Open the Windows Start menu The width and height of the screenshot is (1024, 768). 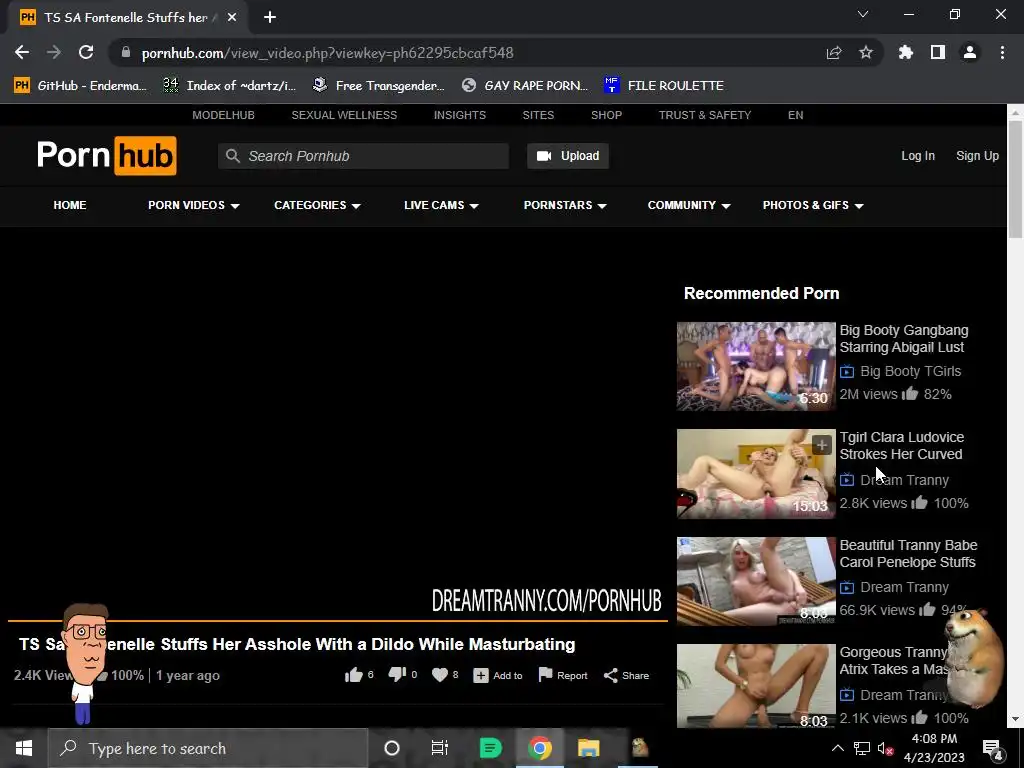24,748
